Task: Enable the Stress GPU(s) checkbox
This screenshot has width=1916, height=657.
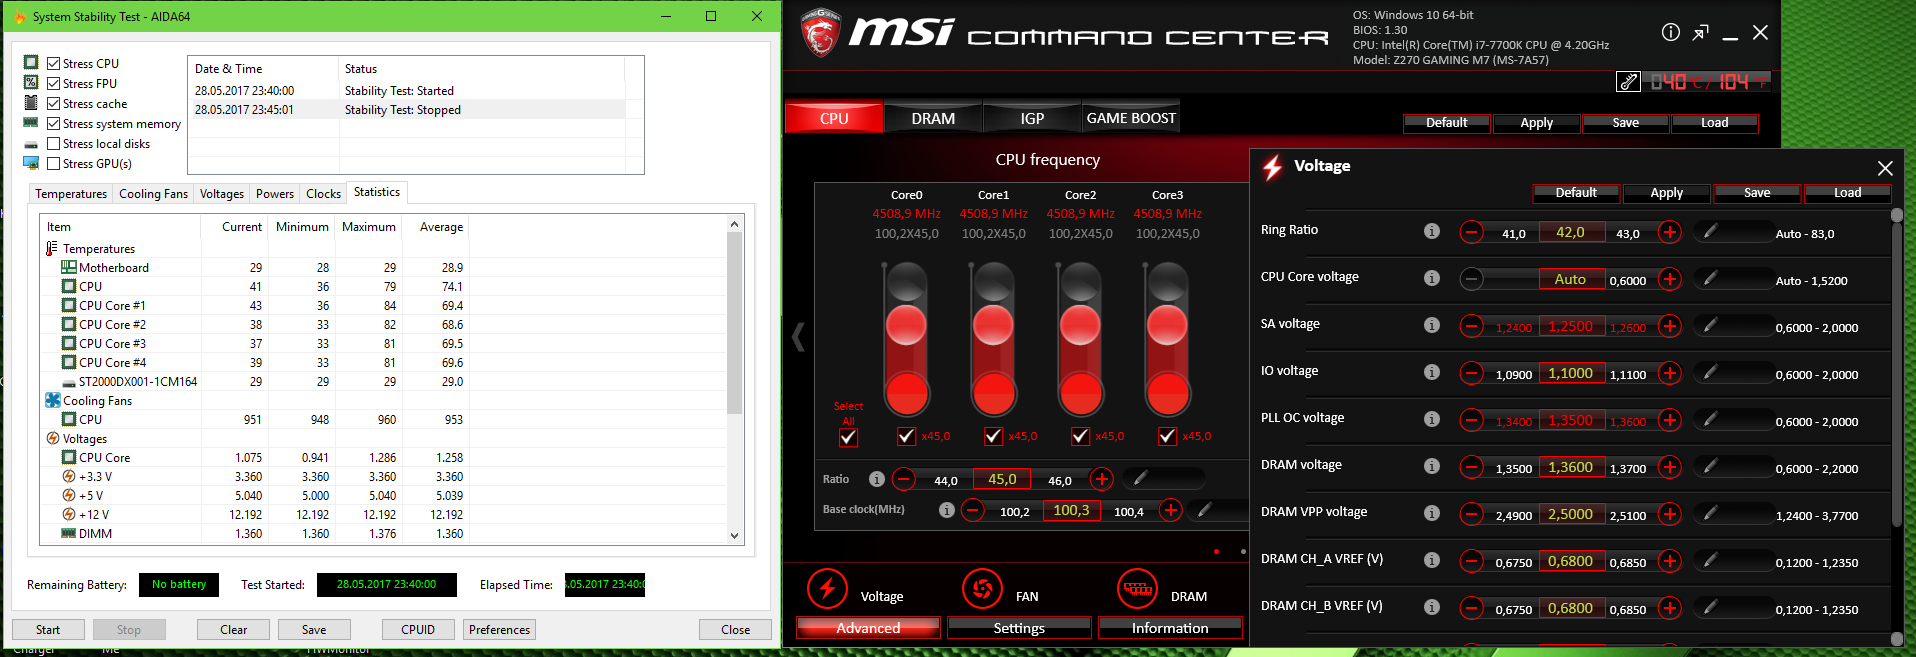Action: point(54,164)
